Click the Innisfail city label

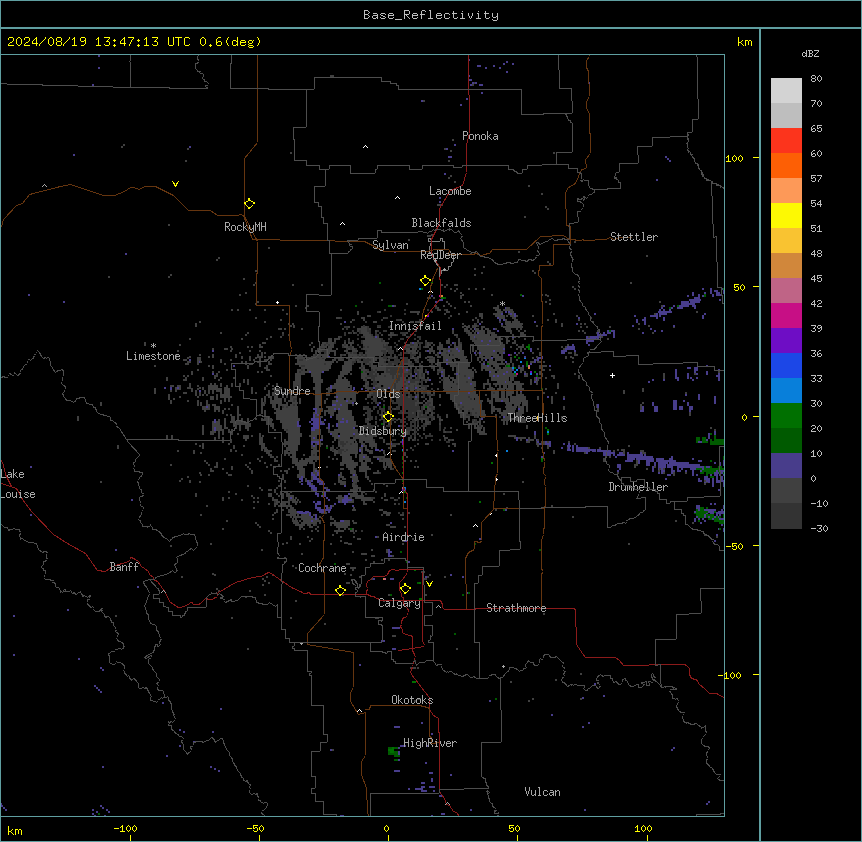click(x=415, y=326)
